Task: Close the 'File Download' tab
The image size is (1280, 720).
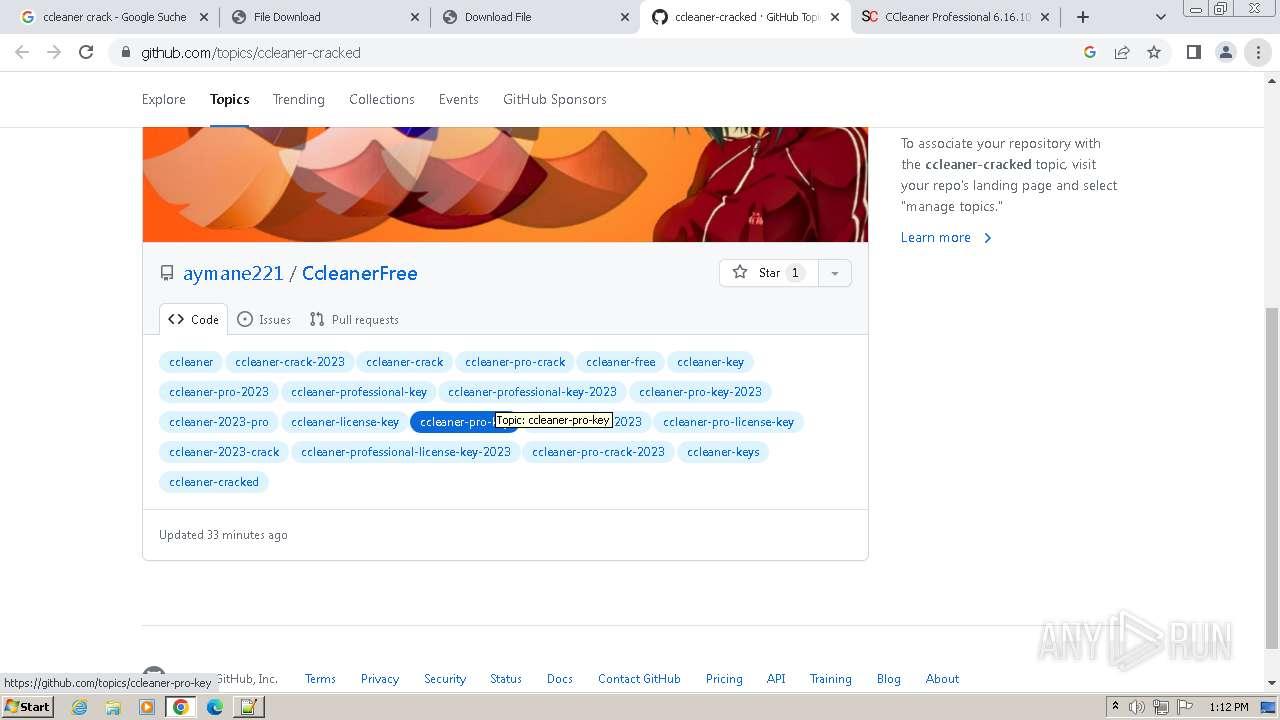Action: click(x=415, y=17)
